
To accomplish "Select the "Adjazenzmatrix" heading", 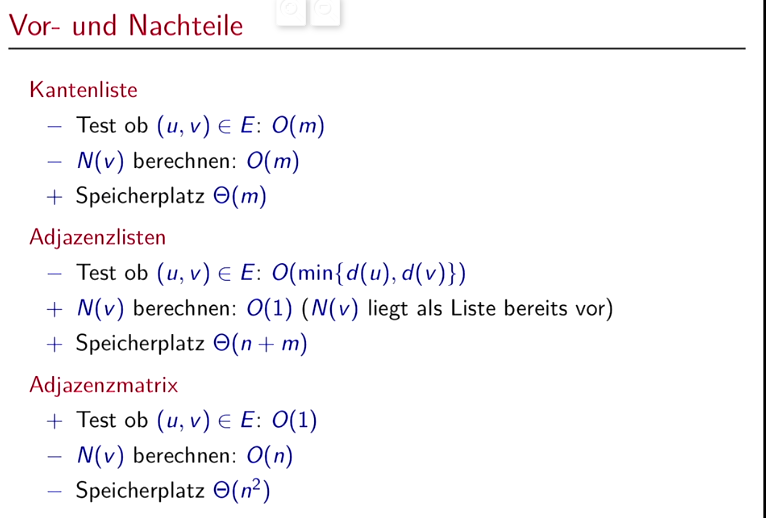I will tap(103, 384).
